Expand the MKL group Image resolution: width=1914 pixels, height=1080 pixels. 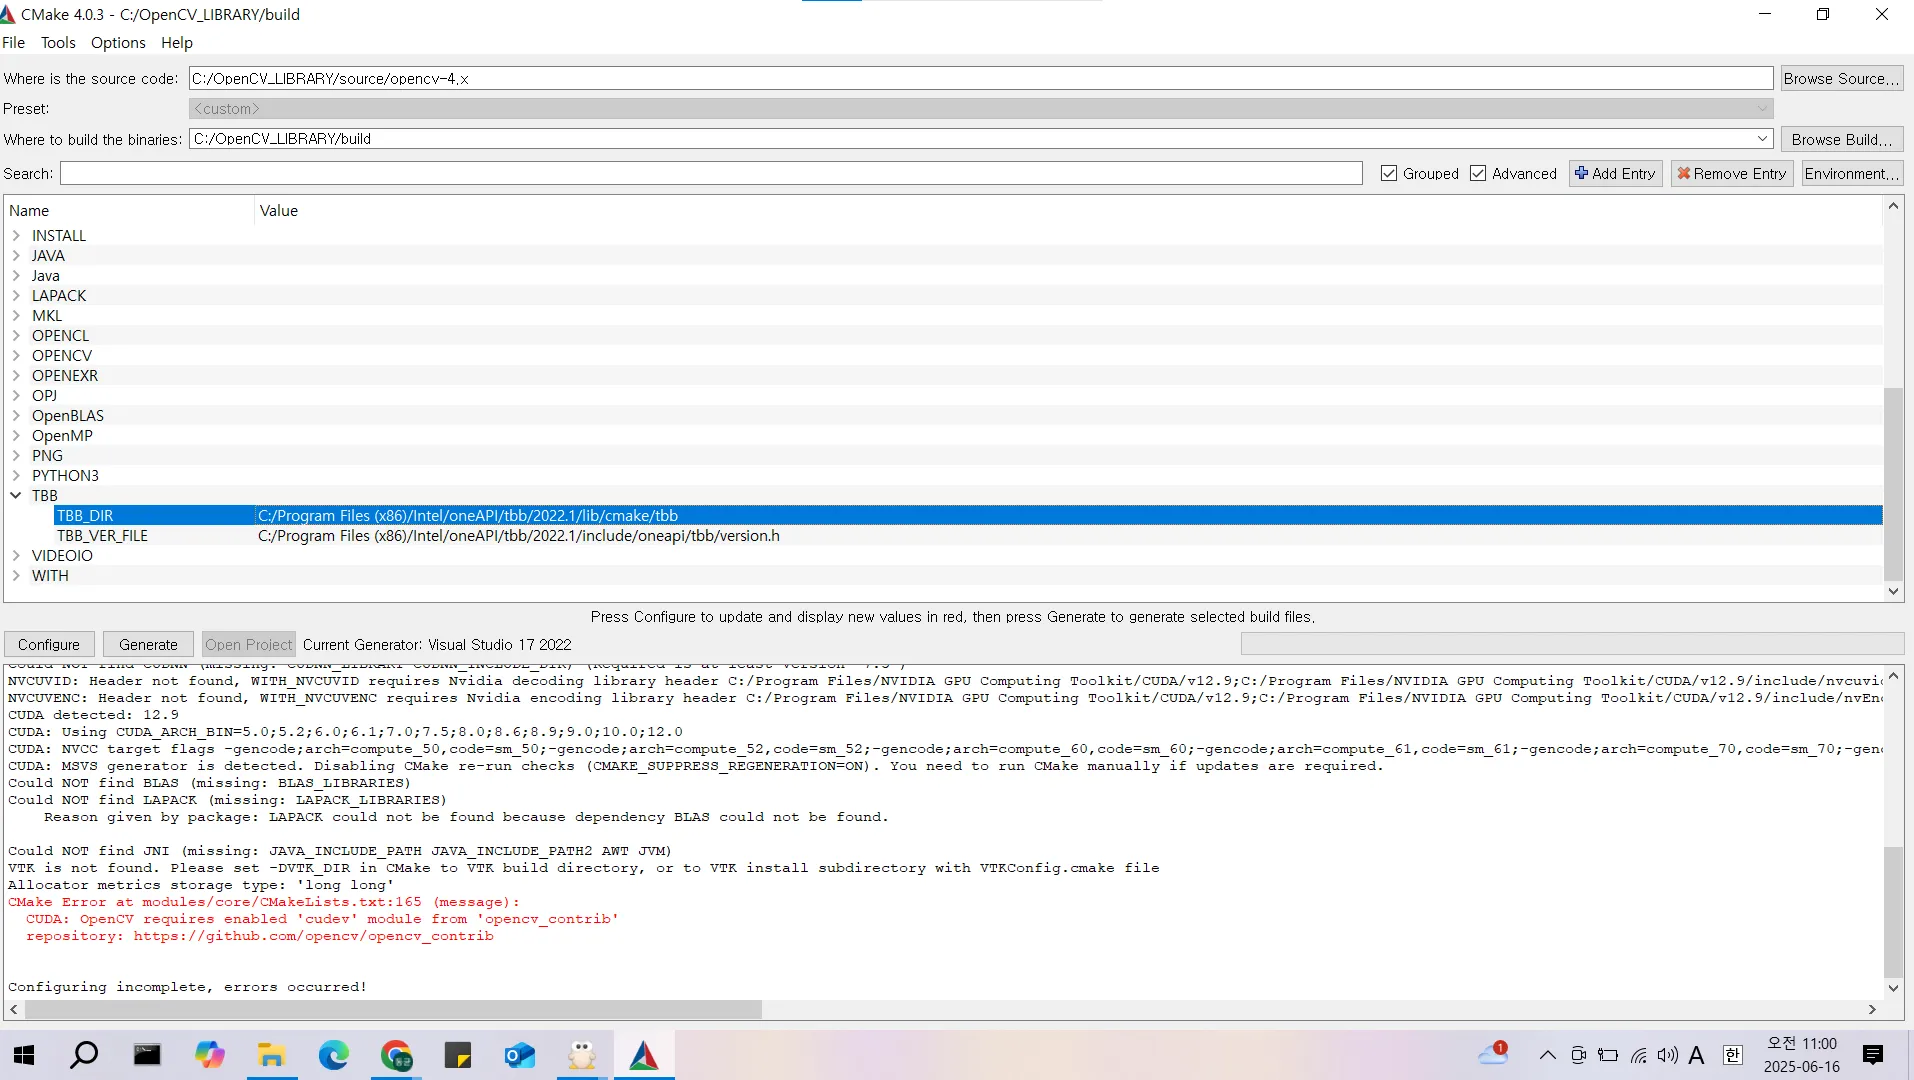[16, 315]
